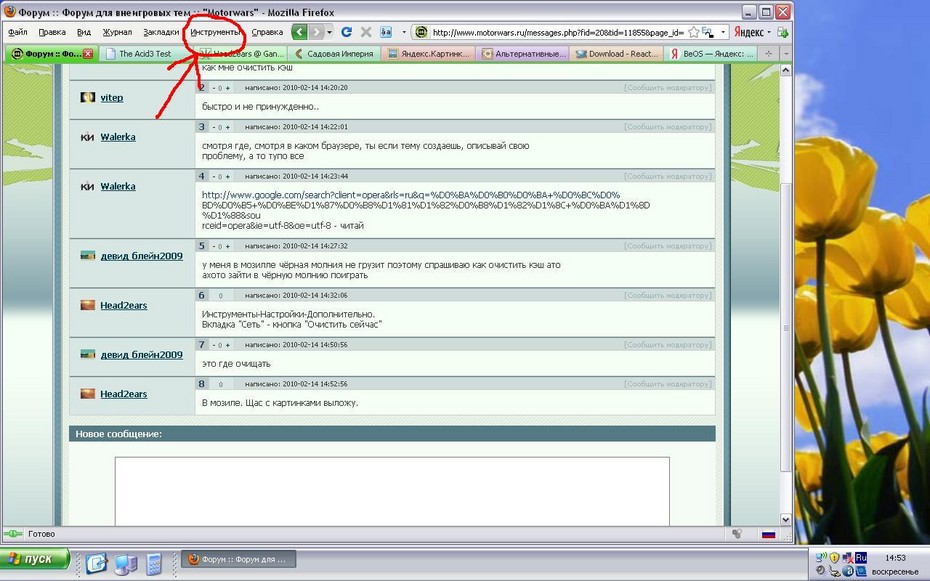Screen dimensions: 930x581
Task: Click the page scrollbar up arrow
Action: point(786,71)
